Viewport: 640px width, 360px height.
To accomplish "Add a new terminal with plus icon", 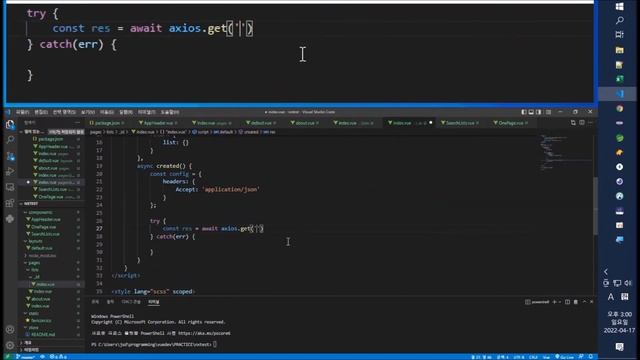I will pos(554,302).
